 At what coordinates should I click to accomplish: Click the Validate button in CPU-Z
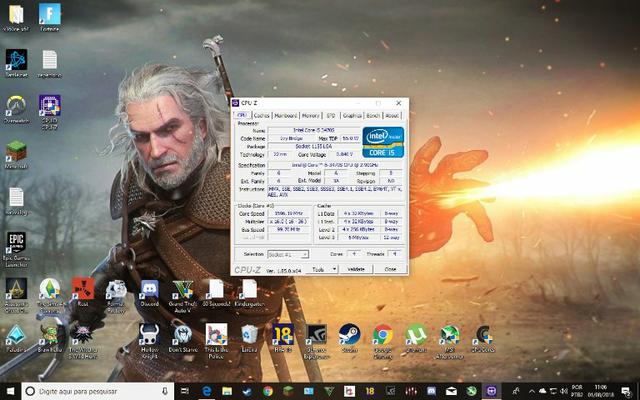[356, 269]
